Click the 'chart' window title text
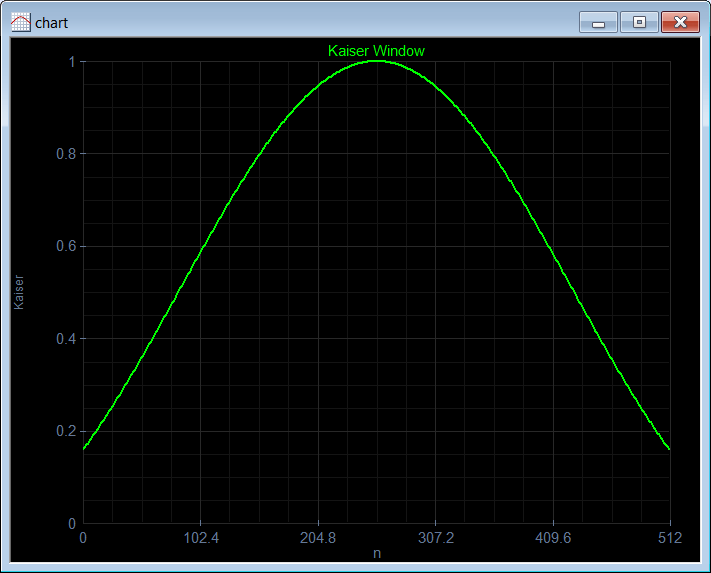The width and height of the screenshot is (711, 573). 51,23
